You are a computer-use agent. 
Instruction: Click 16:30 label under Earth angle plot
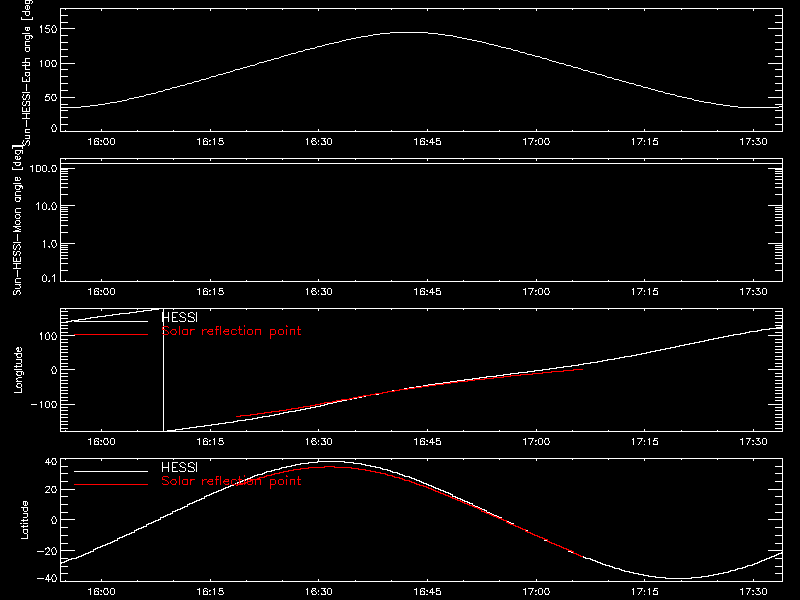coord(318,142)
